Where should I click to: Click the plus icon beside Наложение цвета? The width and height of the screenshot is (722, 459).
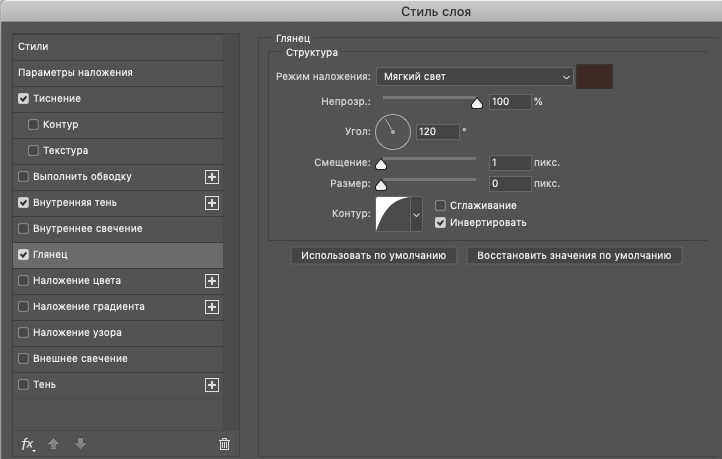(x=212, y=281)
